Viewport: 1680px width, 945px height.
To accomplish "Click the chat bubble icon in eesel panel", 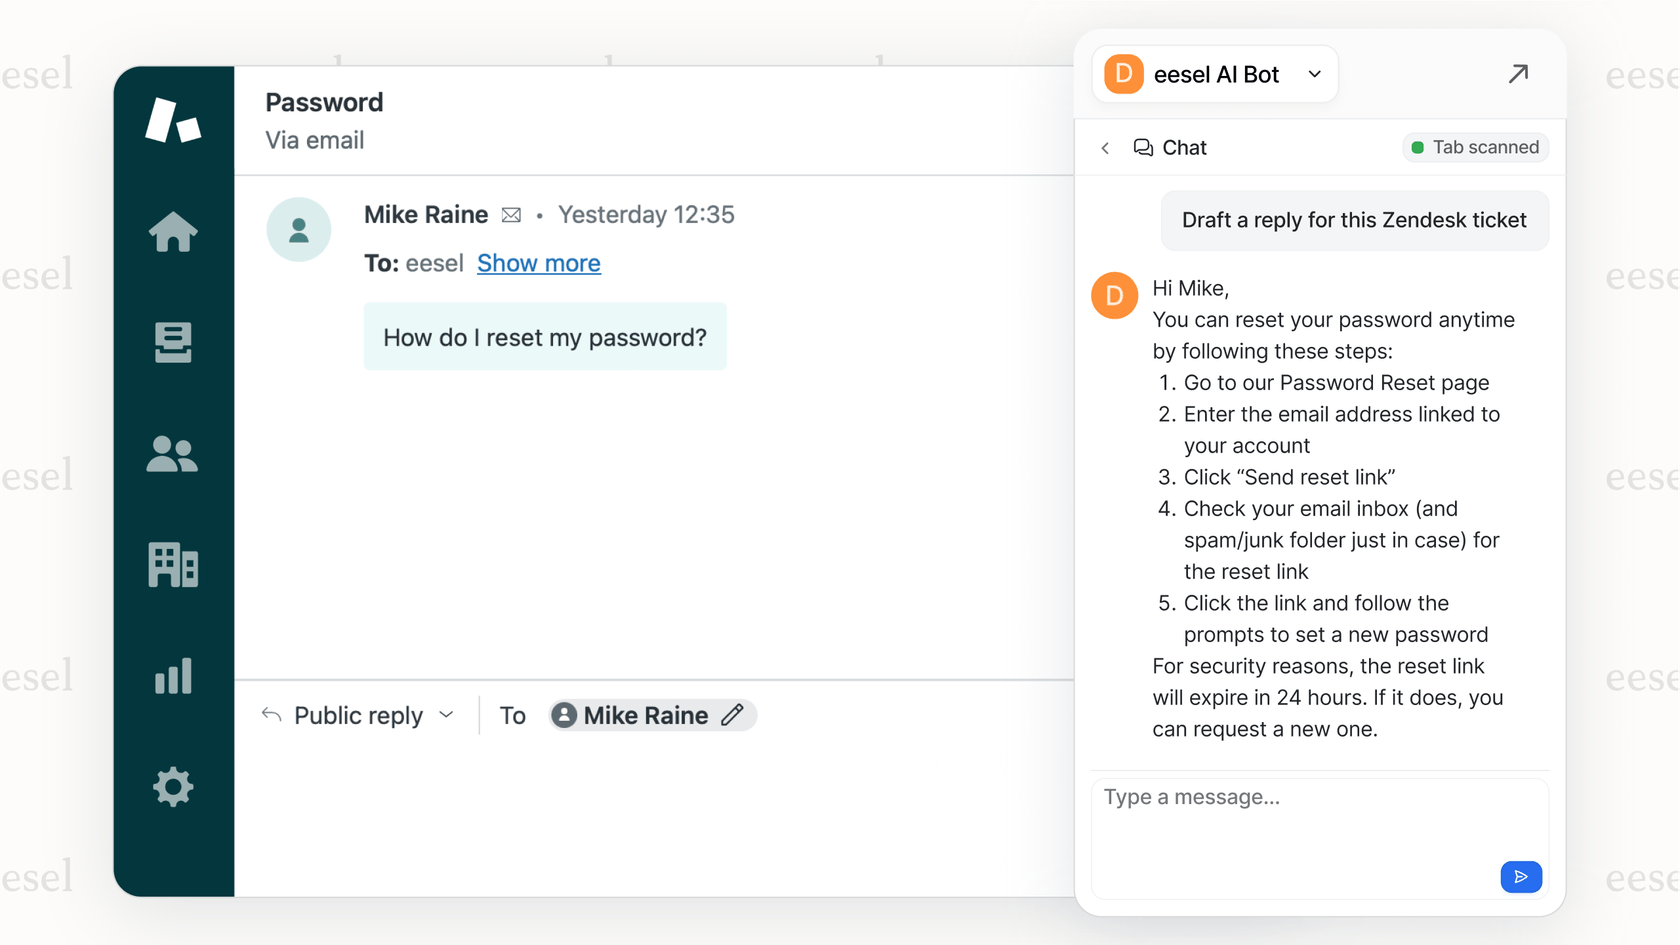I will point(1142,147).
